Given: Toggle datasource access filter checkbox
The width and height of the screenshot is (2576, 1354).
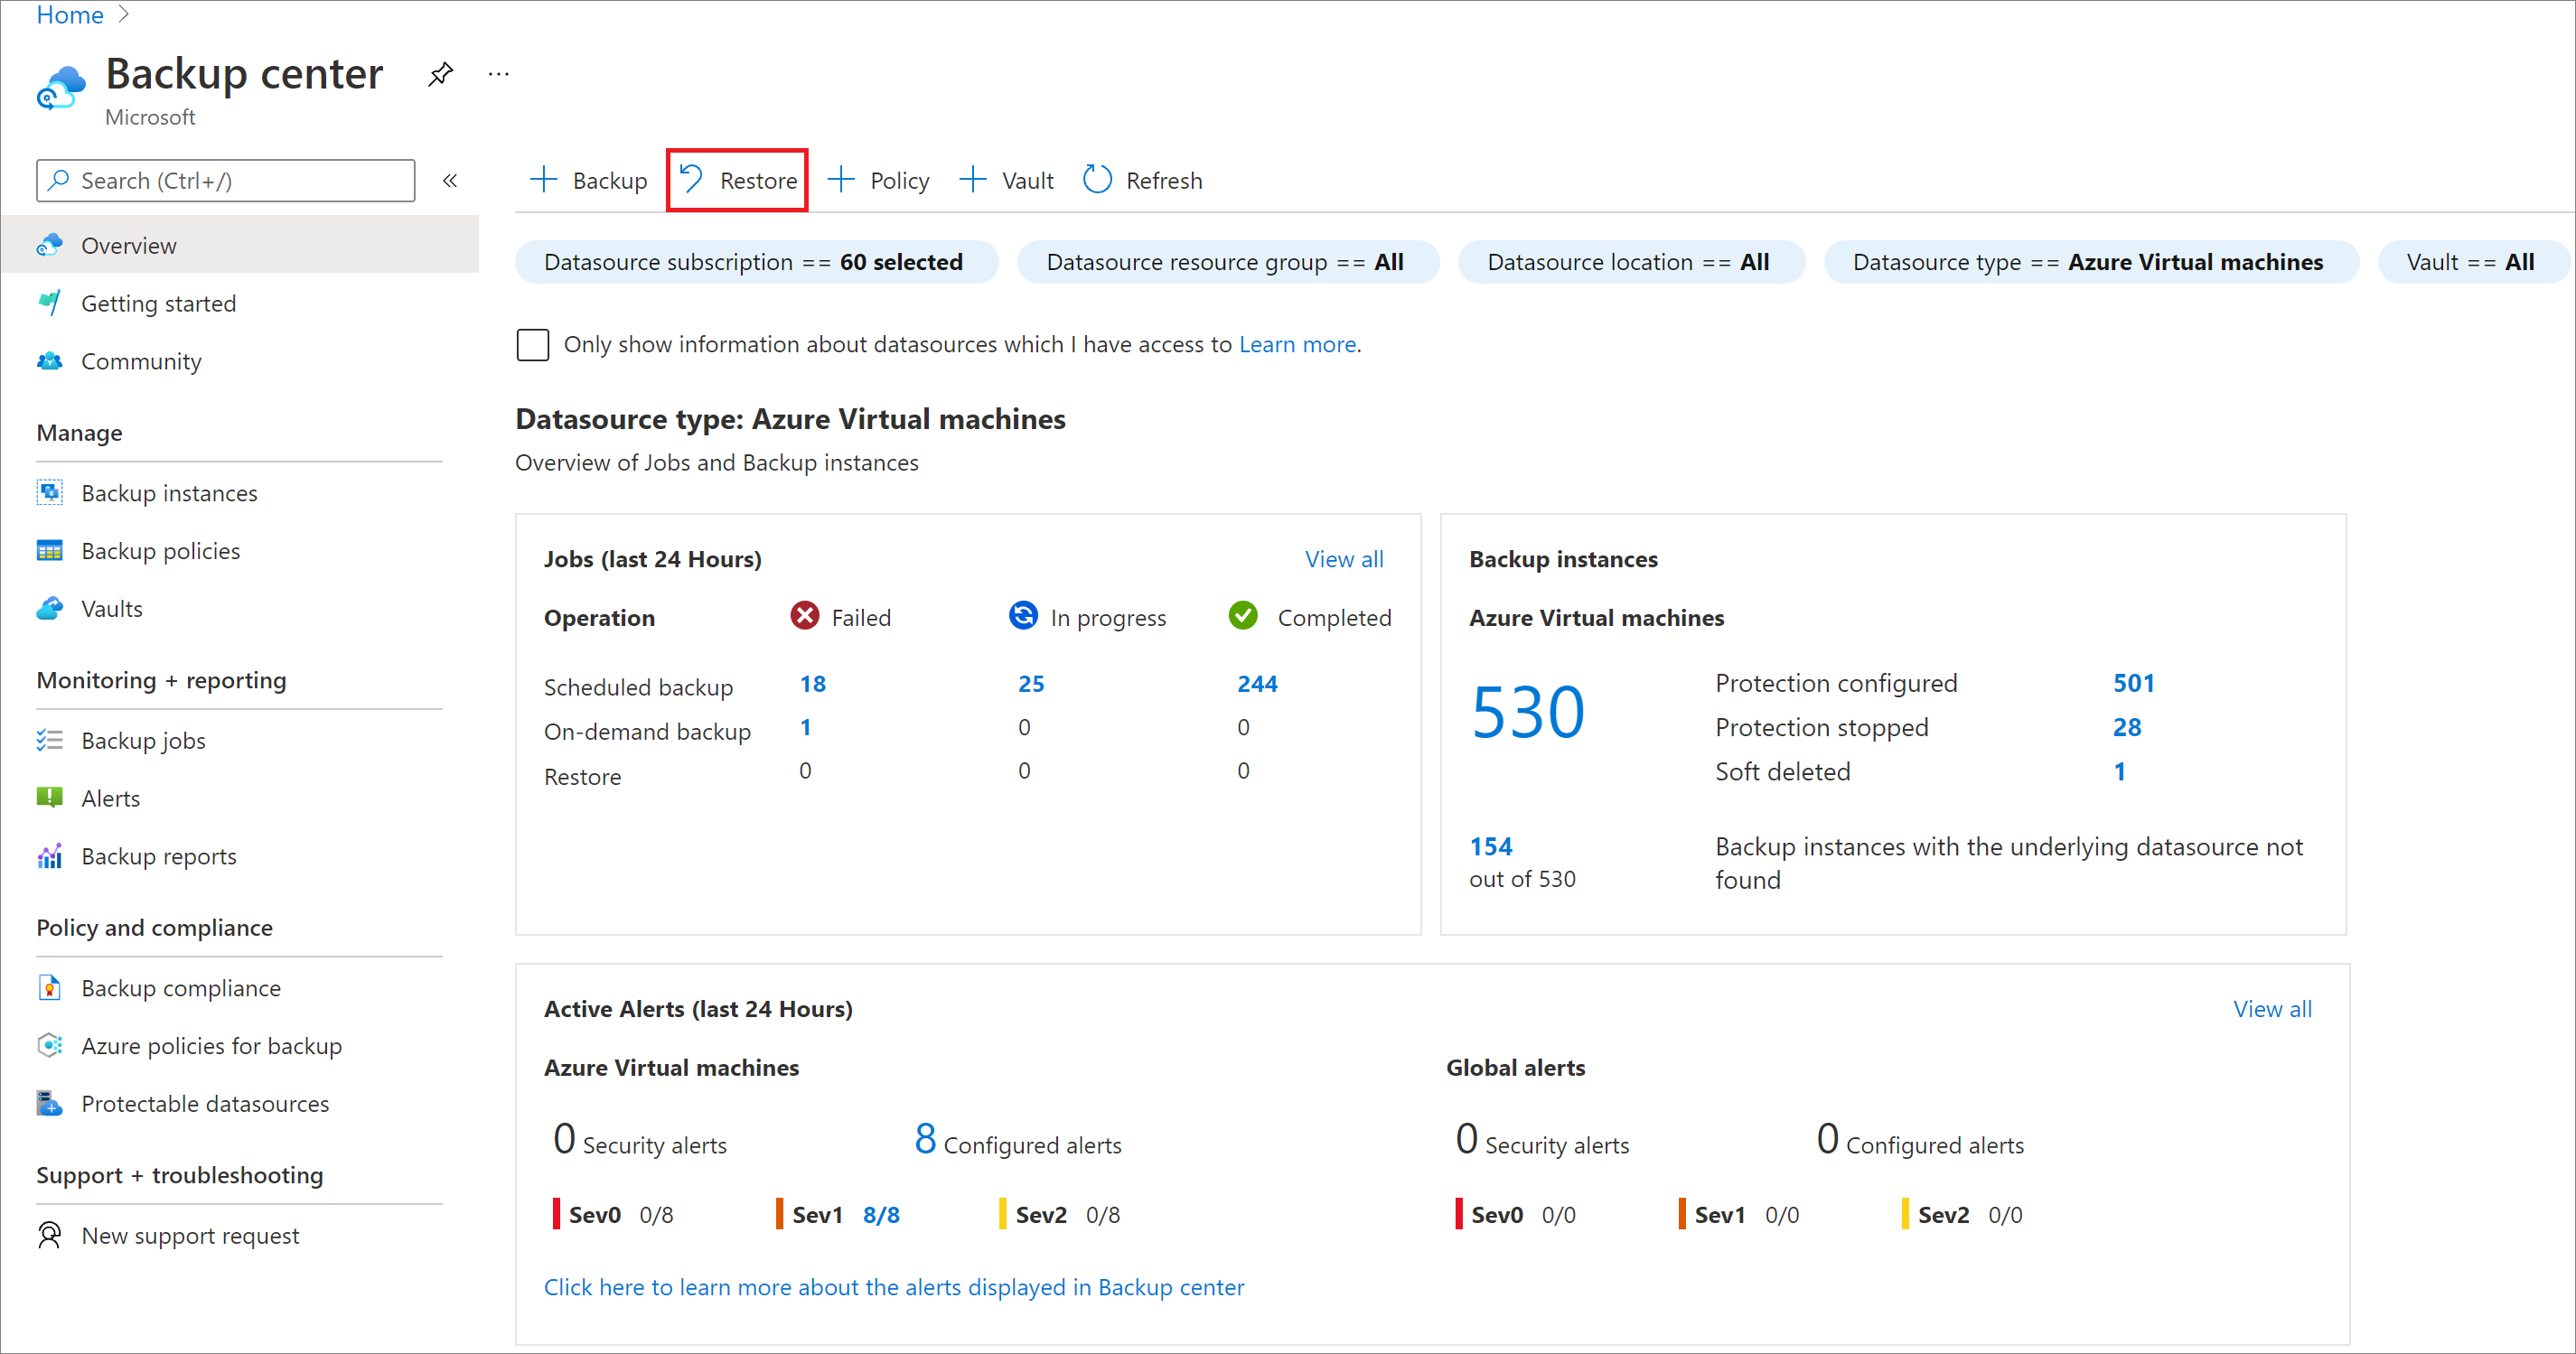Looking at the screenshot, I should pyautogui.click(x=535, y=344).
